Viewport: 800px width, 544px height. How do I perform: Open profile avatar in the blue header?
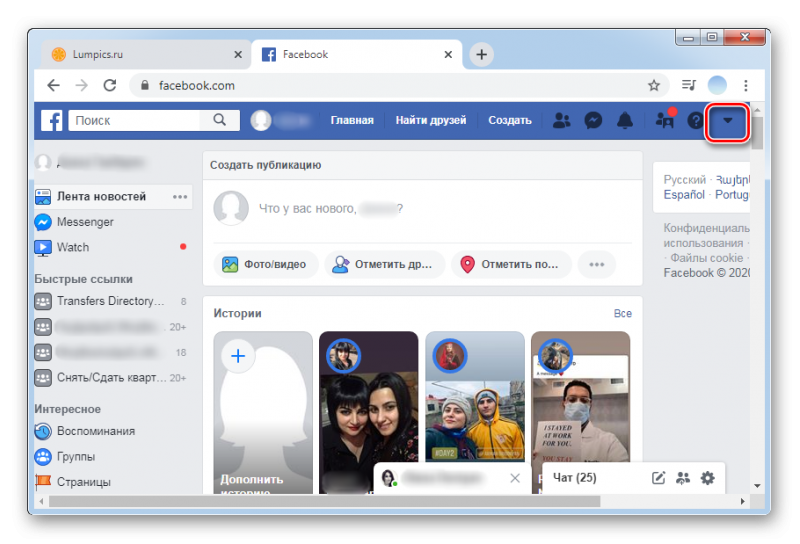click(261, 120)
